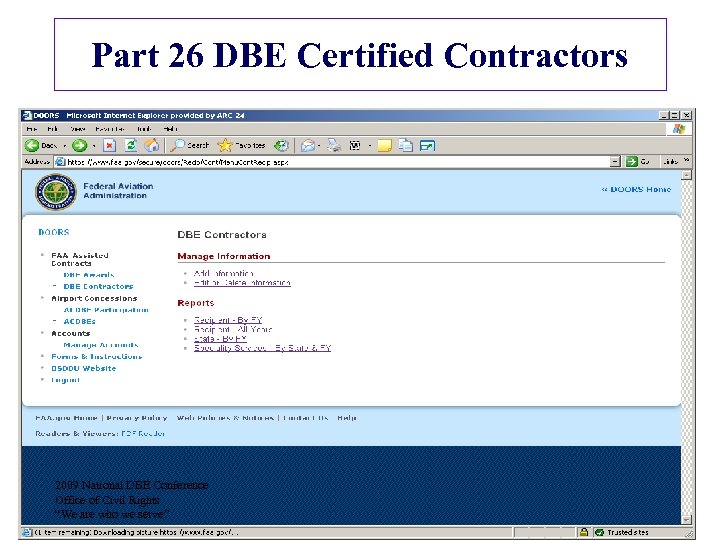Click the last toolbar window icon
Screen dimensions: 720x540
(x=427, y=146)
